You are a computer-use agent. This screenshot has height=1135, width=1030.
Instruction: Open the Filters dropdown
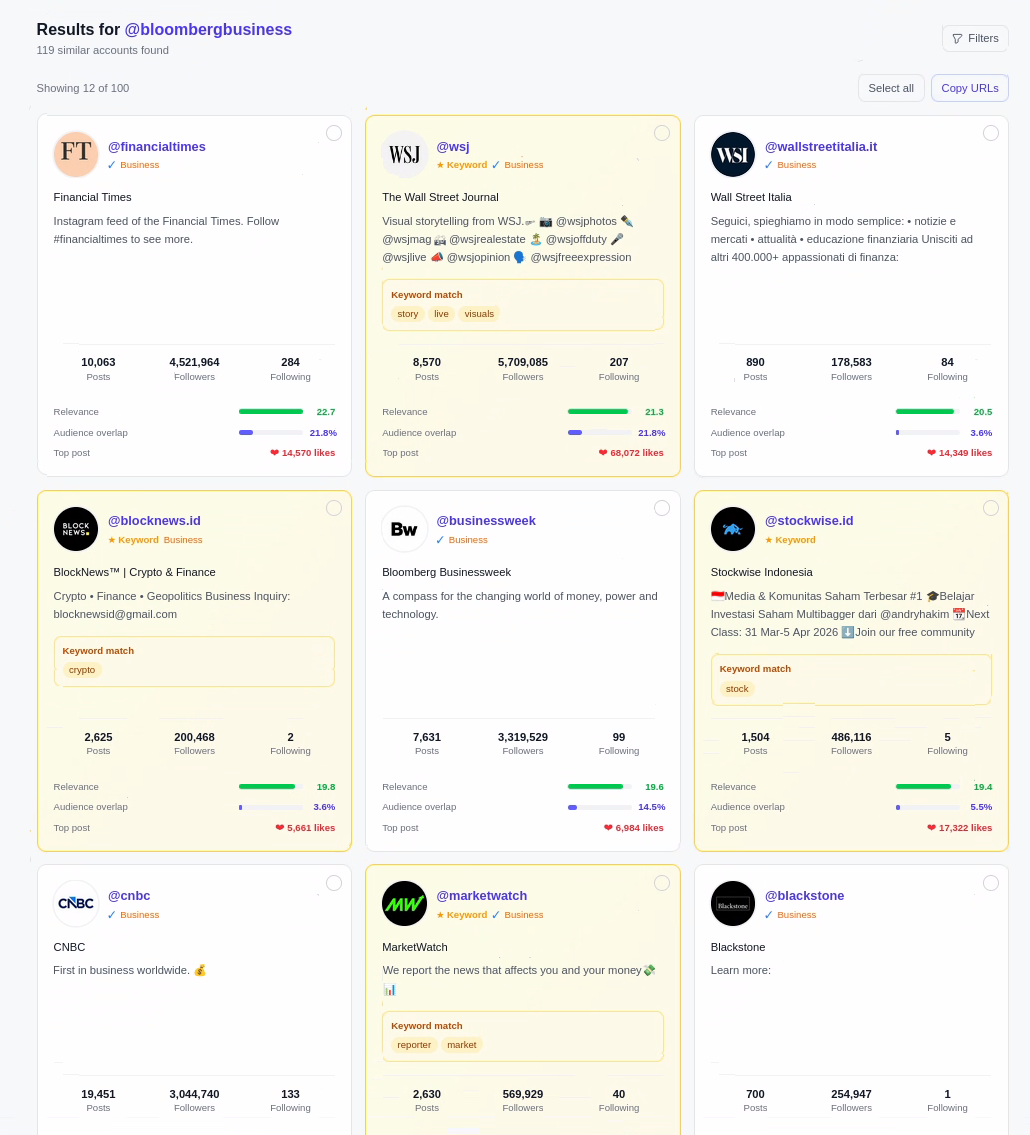975,38
